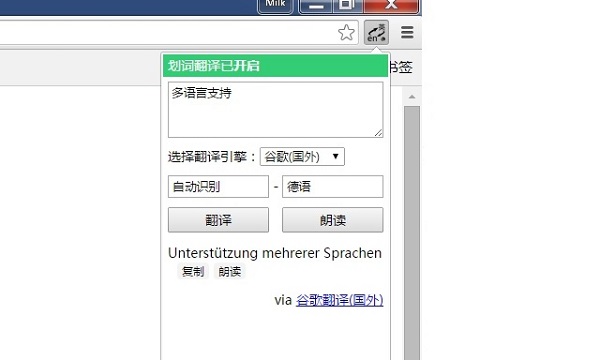Select the 德语 target language field
Image resolution: width=600 pixels, height=360 pixels.
tap(333, 187)
